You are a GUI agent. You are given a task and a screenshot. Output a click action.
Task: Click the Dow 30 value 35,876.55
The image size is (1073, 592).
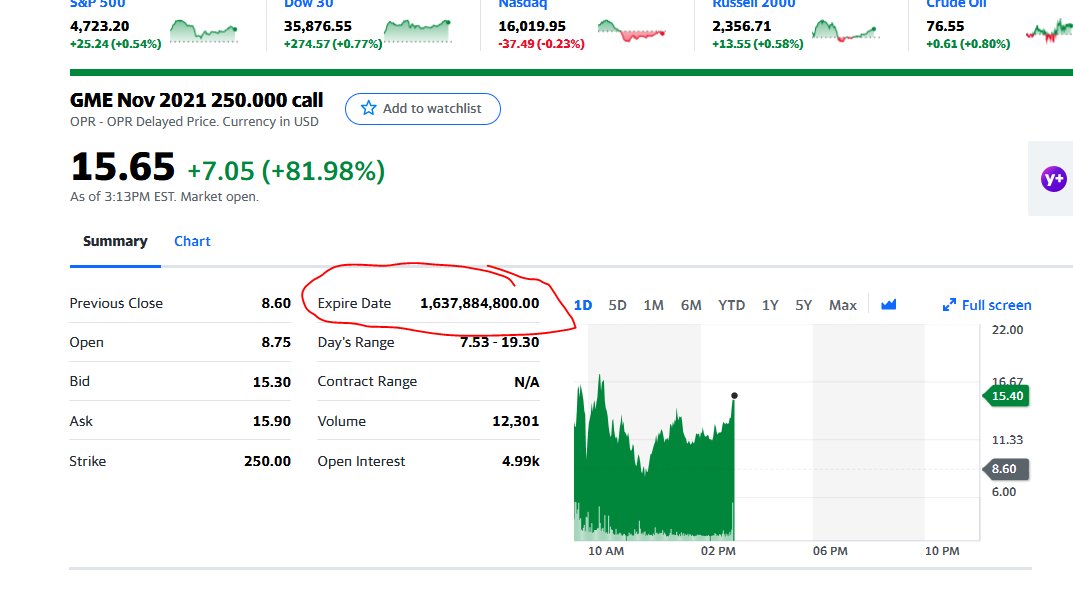pos(318,27)
